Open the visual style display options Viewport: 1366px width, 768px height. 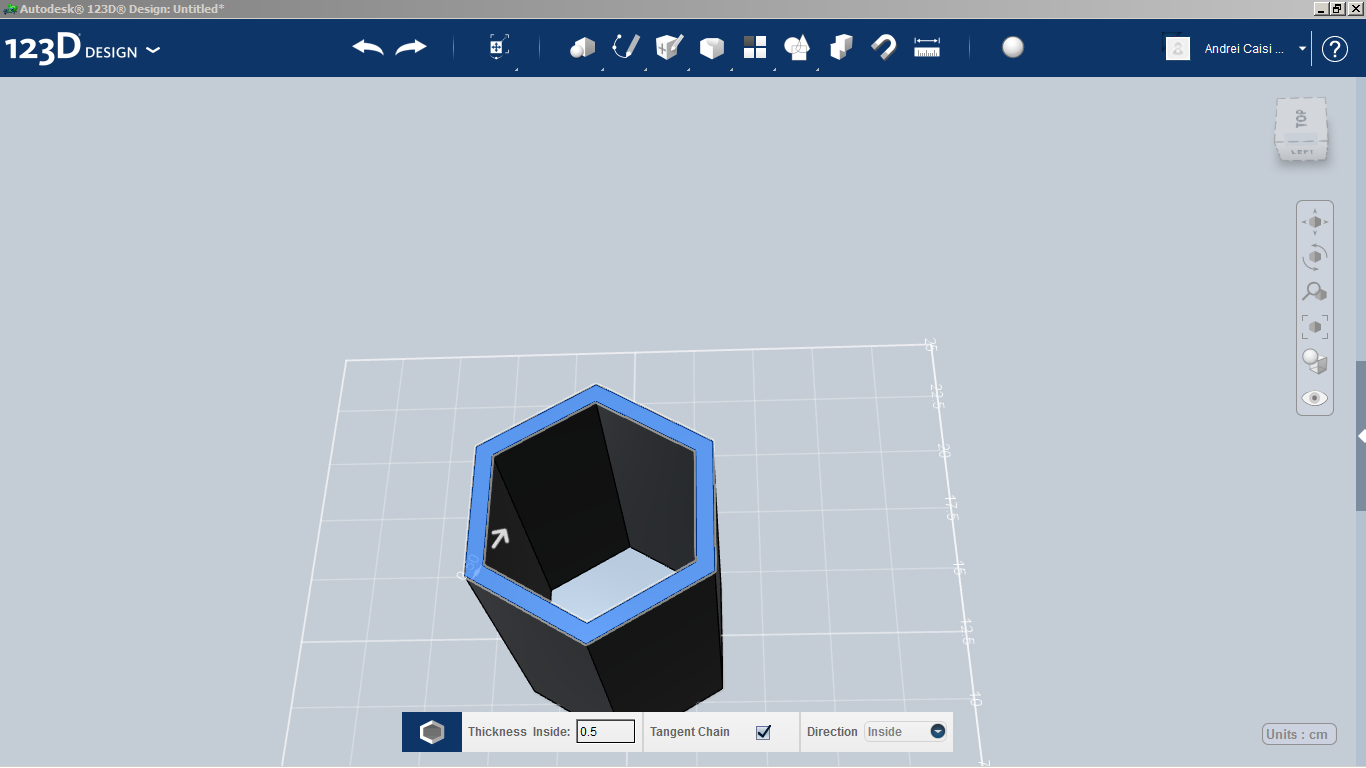point(1315,361)
